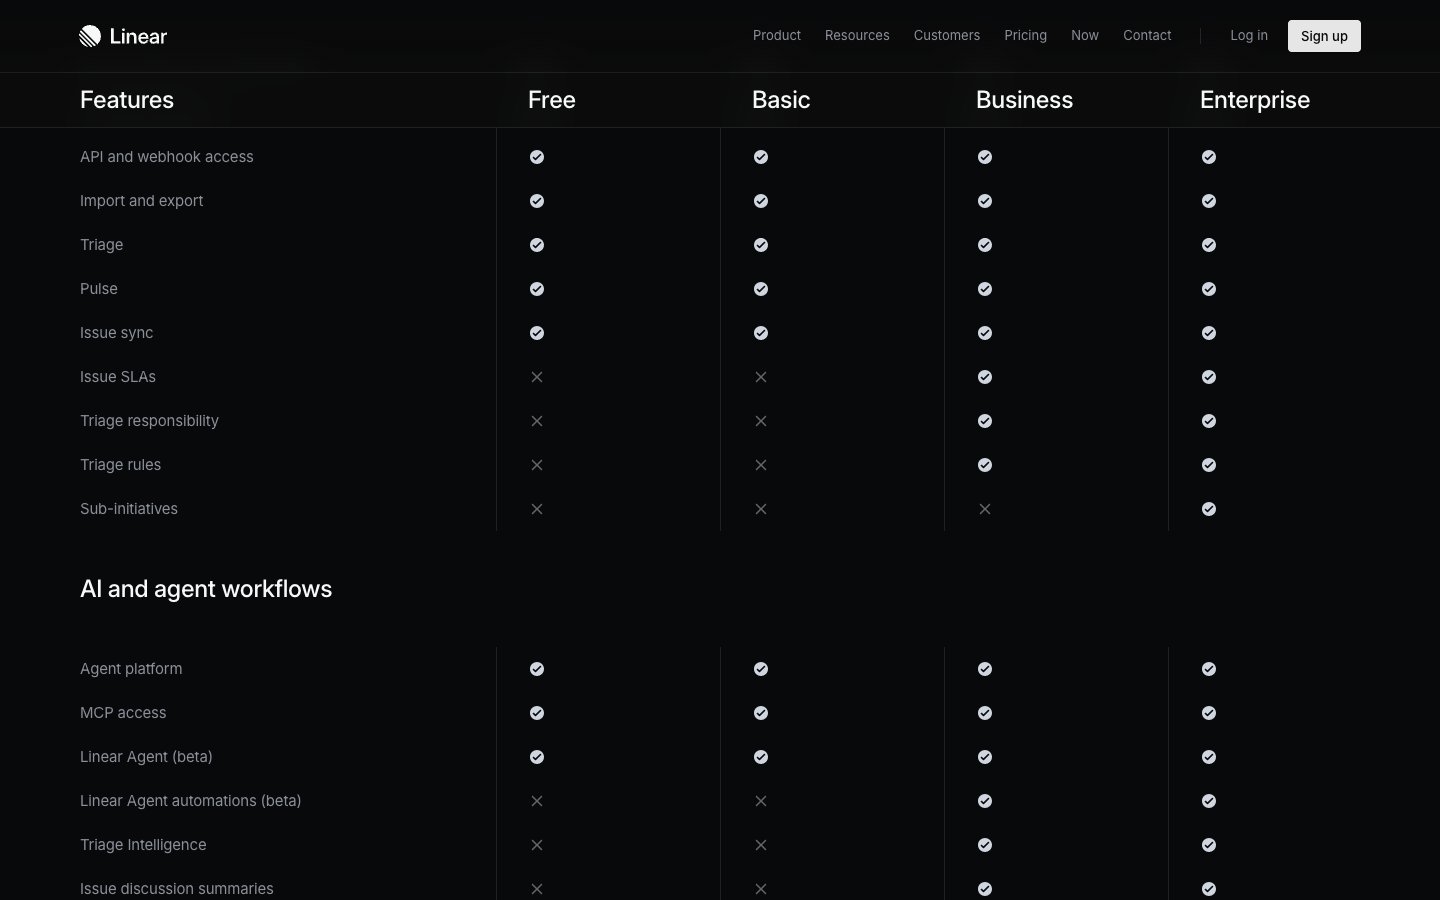Open the Product menu
The height and width of the screenshot is (900, 1440).
point(777,36)
